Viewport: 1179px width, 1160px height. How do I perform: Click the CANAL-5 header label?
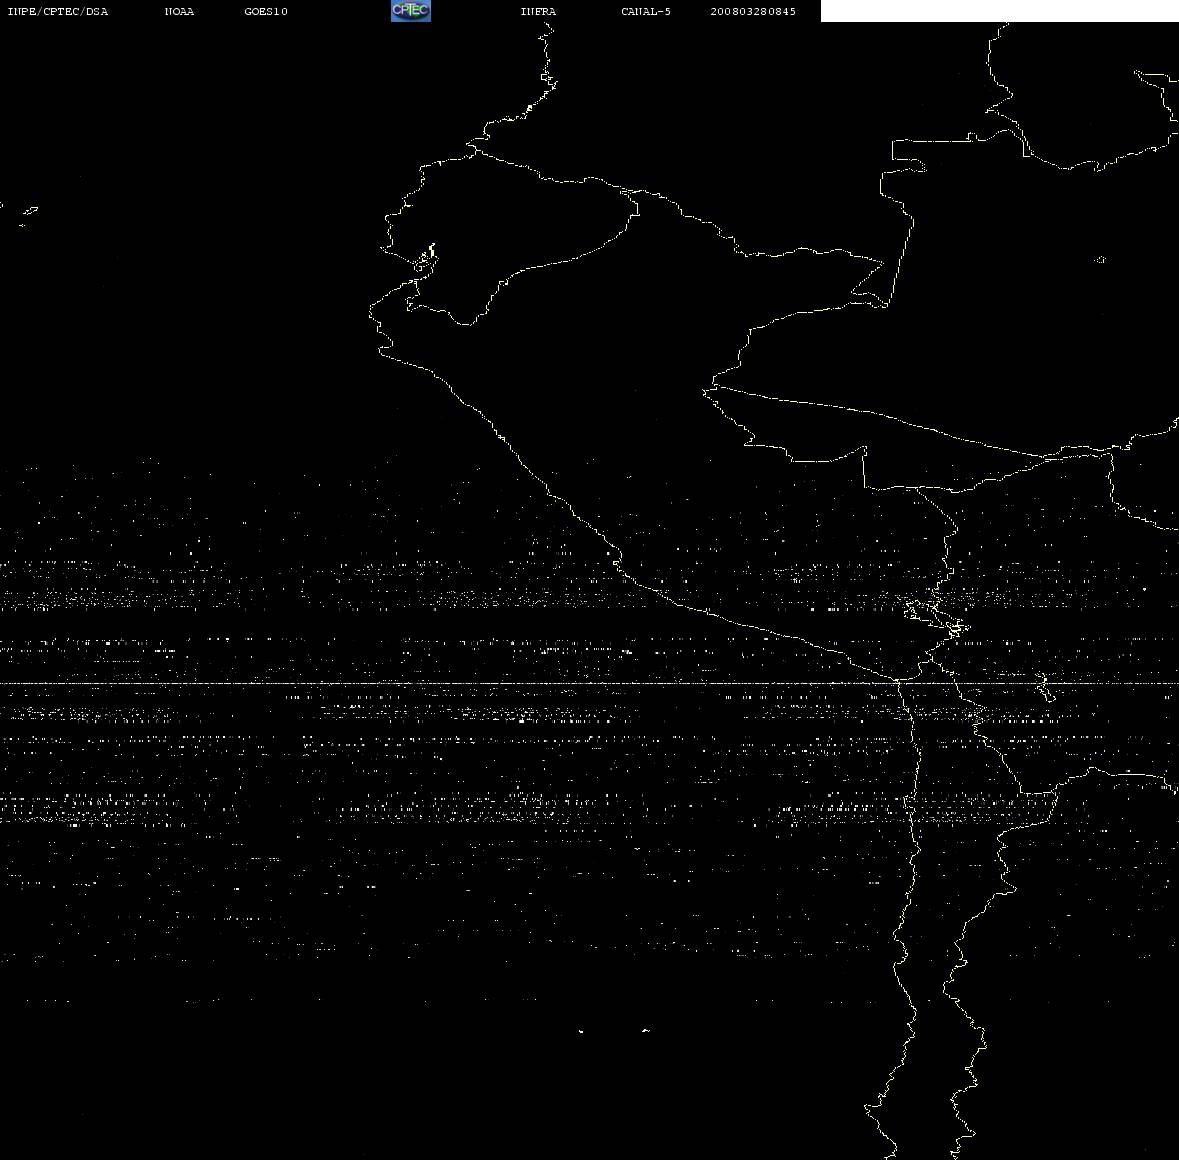click(x=646, y=11)
